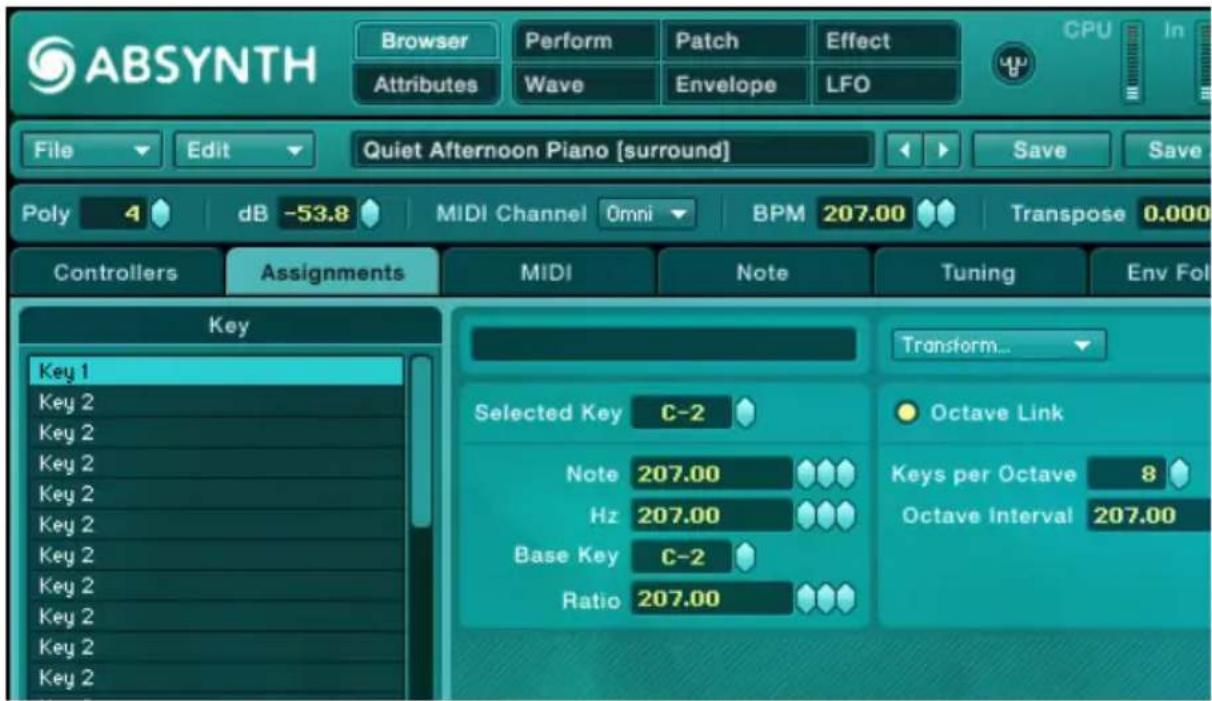
Task: Open the Patch page
Action: pyautogui.click(x=735, y=42)
